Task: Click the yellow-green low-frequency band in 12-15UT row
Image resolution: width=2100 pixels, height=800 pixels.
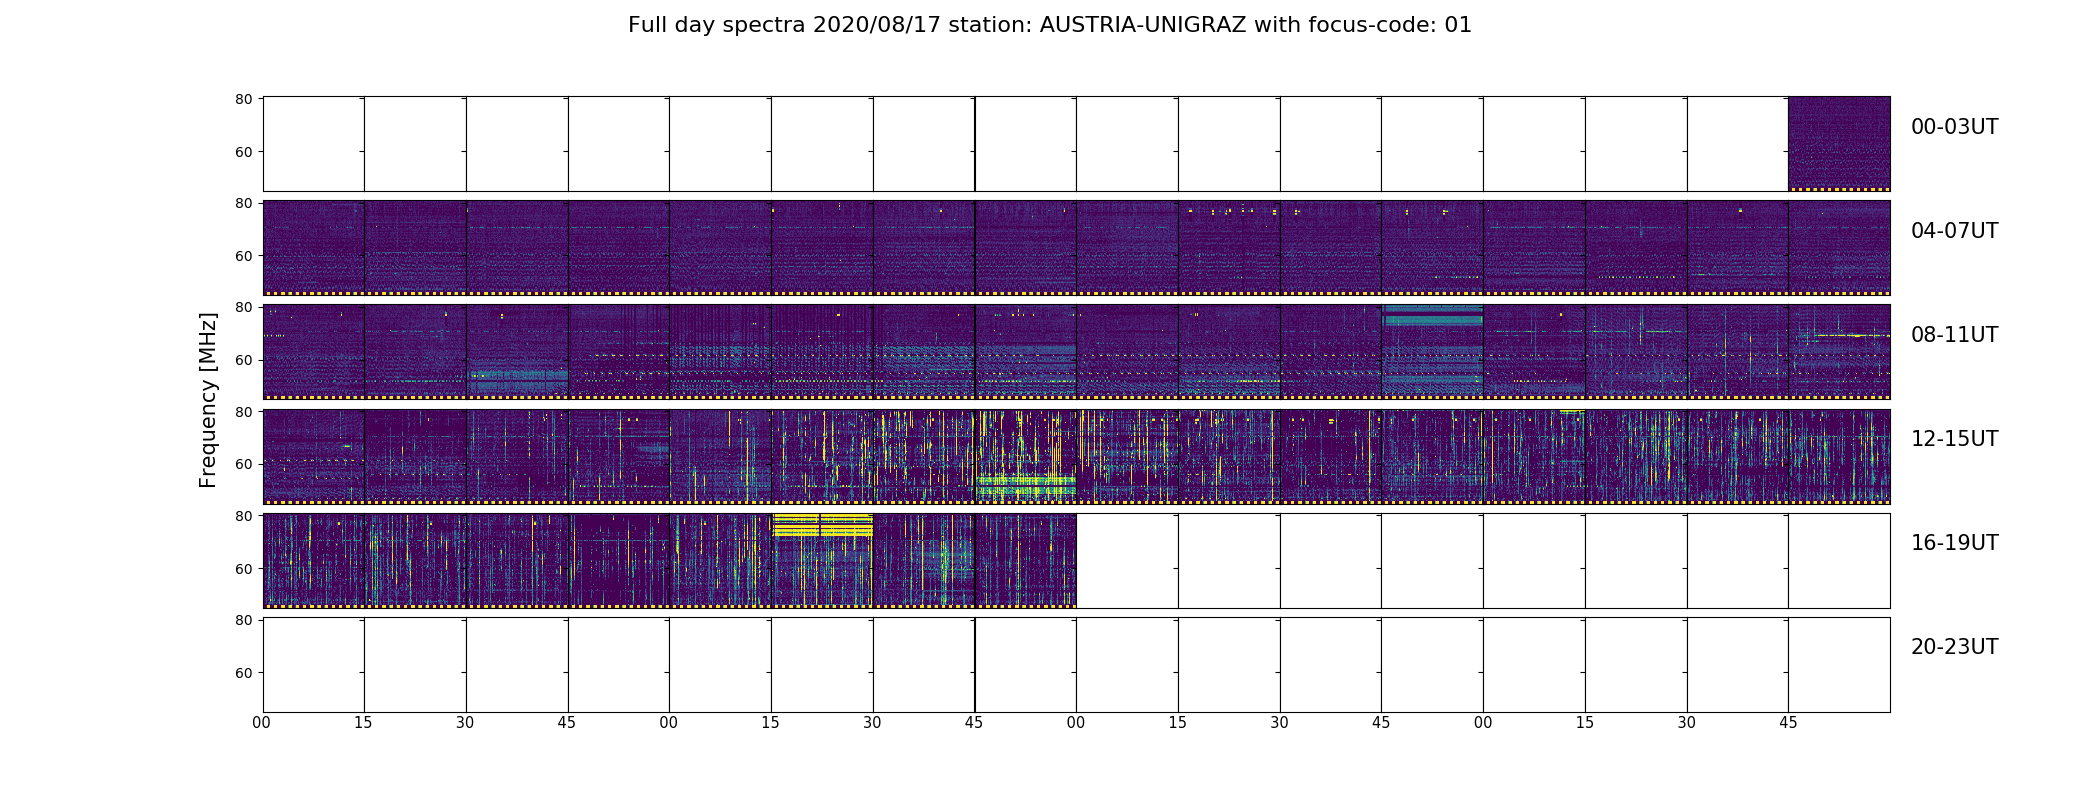Action: (x=1026, y=485)
